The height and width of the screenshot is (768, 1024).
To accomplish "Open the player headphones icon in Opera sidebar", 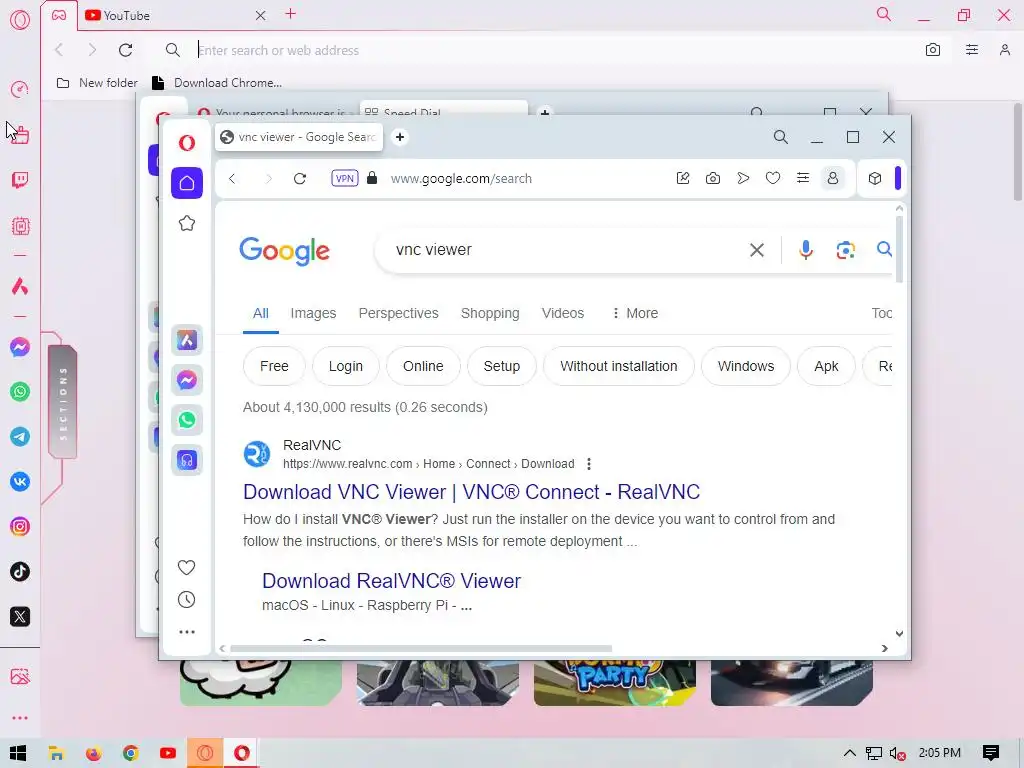I will pyautogui.click(x=187, y=460).
